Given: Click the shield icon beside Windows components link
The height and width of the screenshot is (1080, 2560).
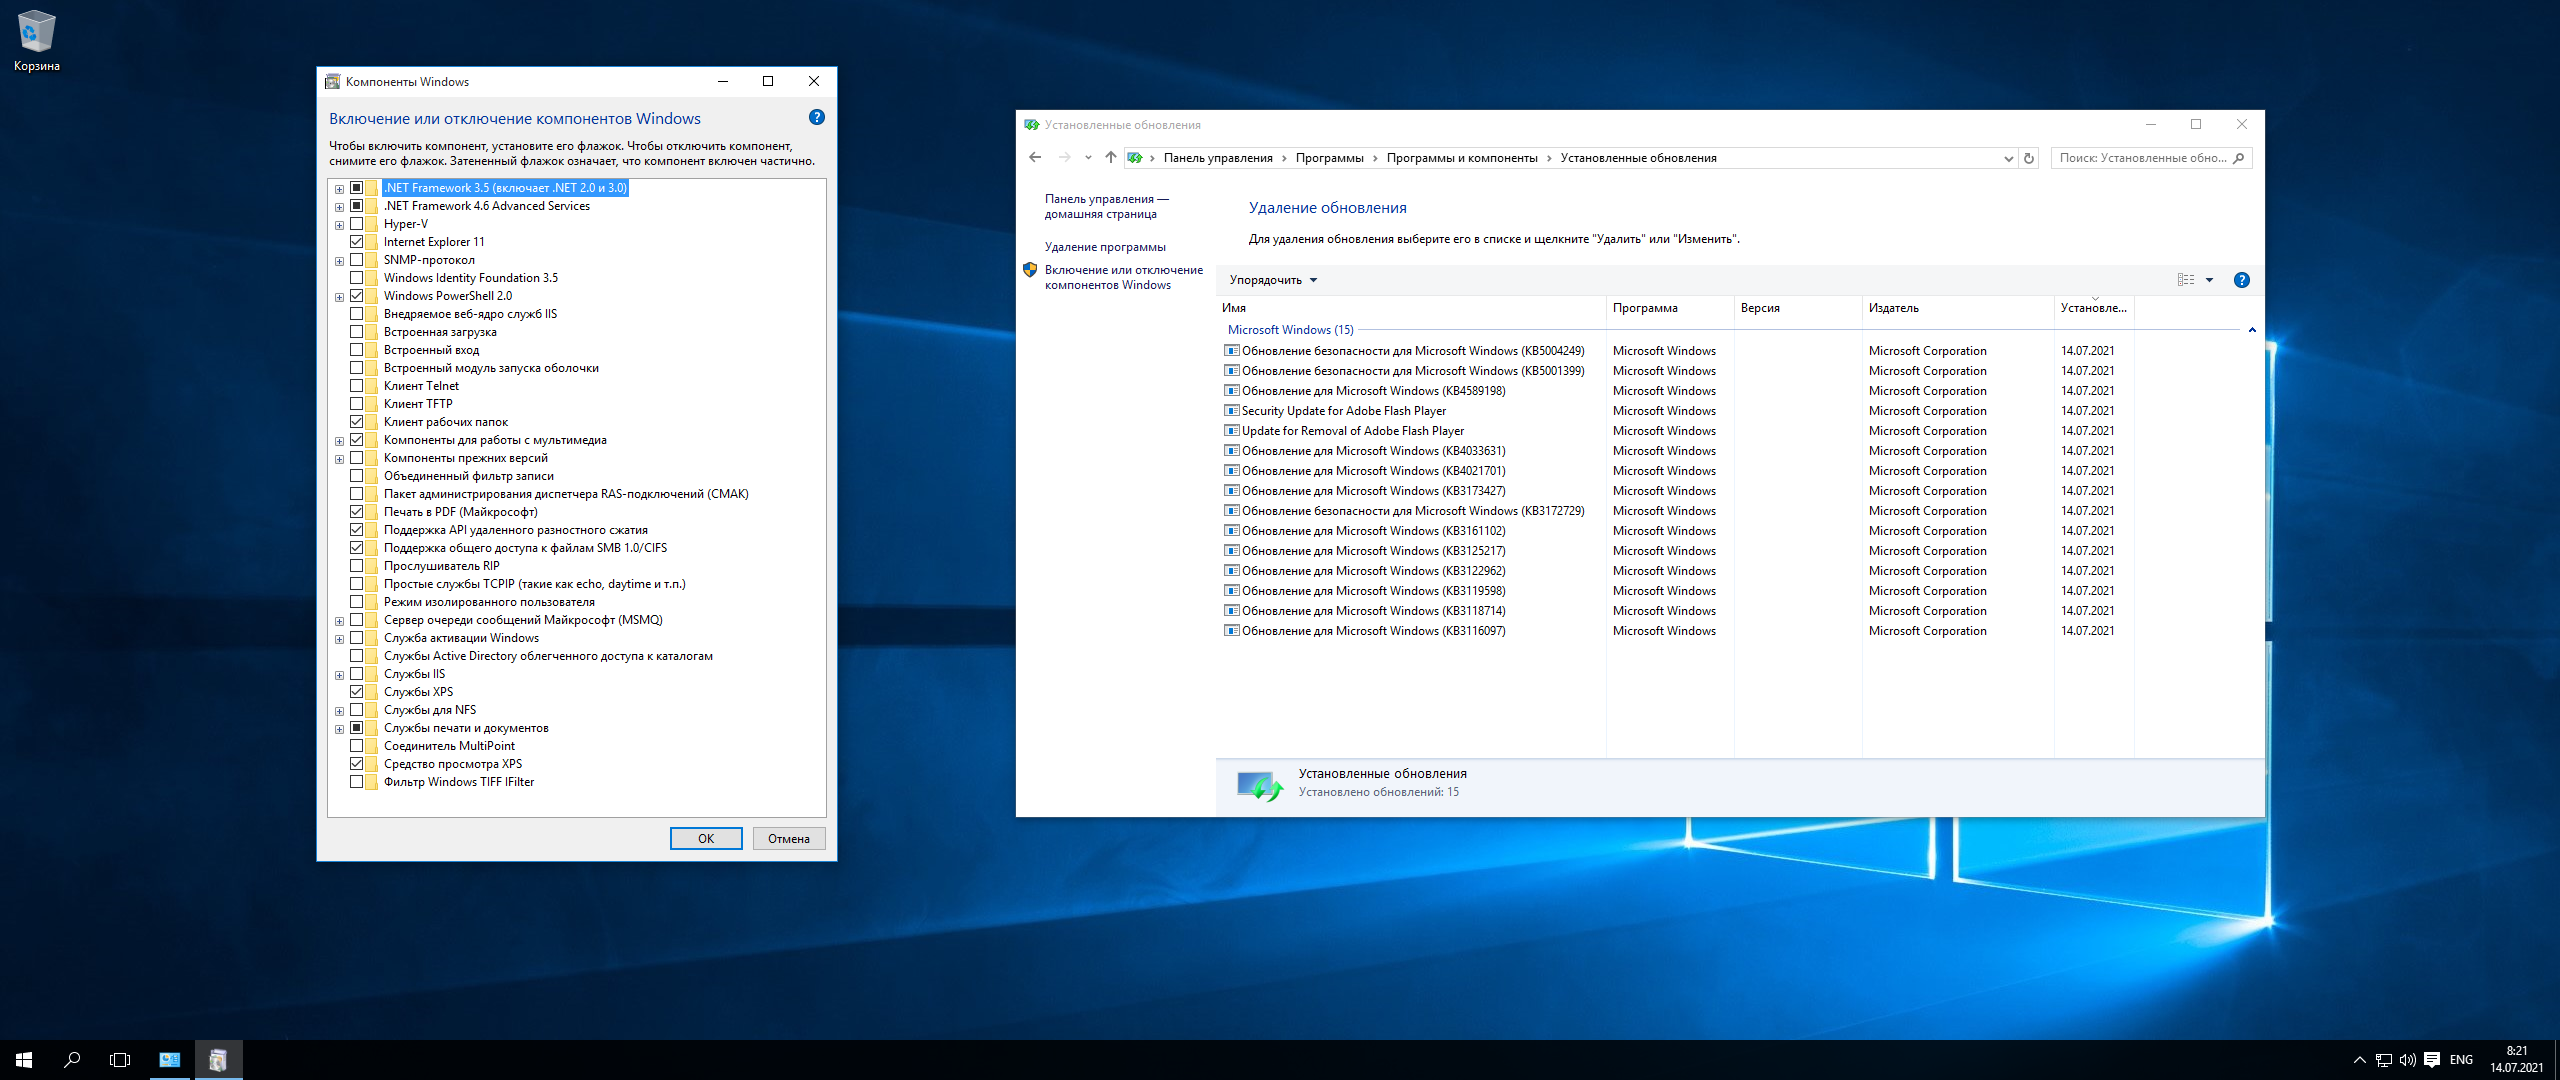Looking at the screenshot, I should click(1030, 270).
